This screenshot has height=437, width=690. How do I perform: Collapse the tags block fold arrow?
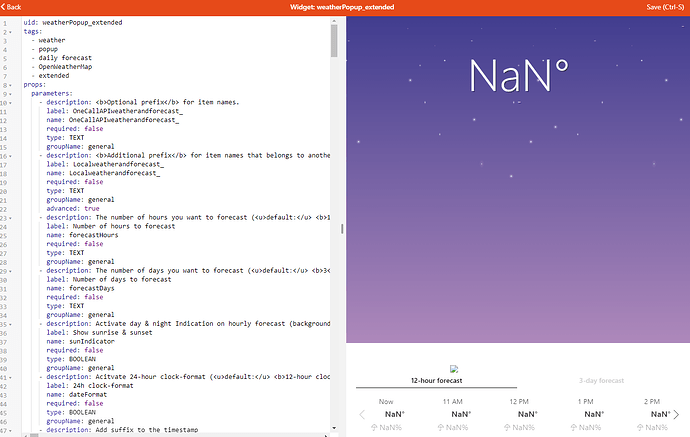[11, 32]
